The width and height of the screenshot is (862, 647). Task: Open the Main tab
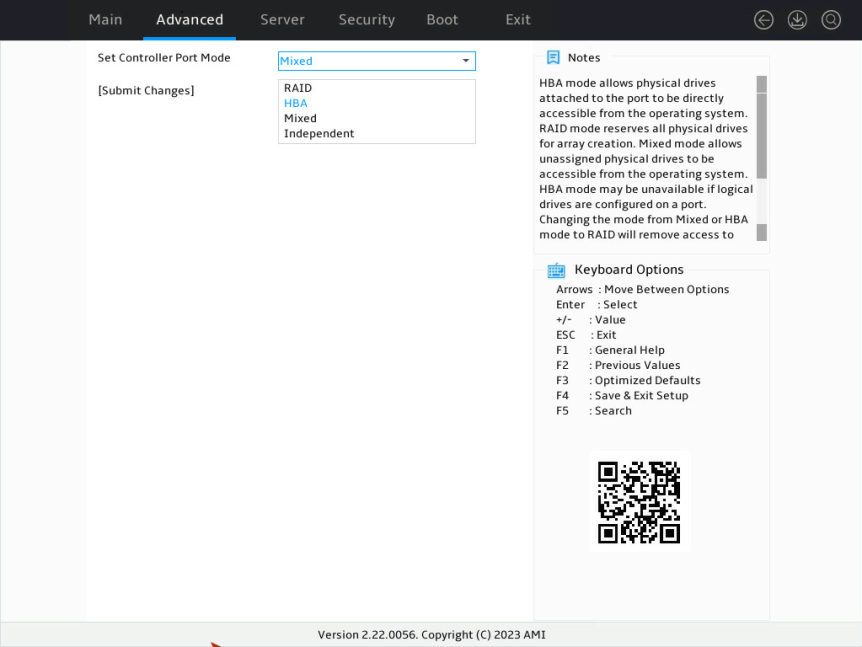[105, 20]
